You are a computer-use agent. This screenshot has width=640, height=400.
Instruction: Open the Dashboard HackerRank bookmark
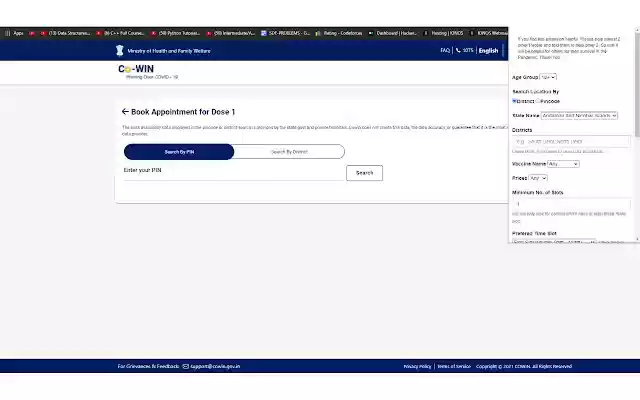click(393, 33)
